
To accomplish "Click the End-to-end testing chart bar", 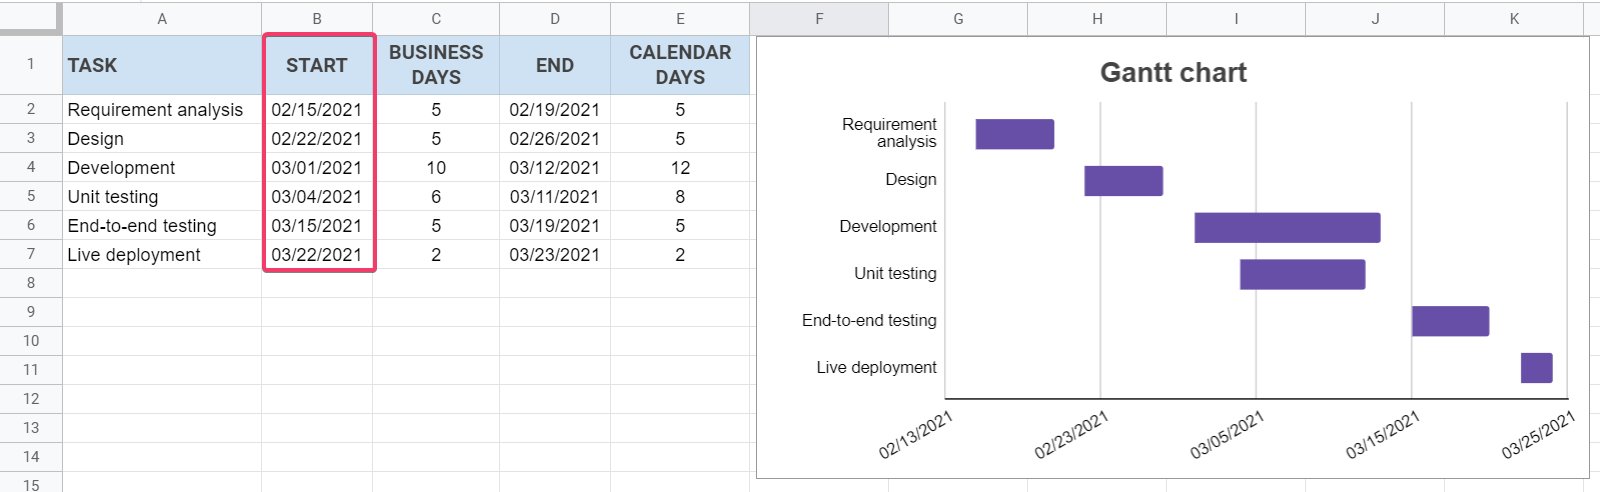I will 1450,321.
